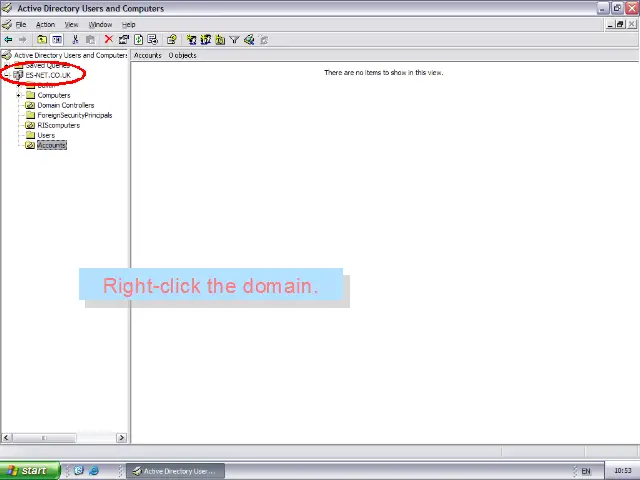Click the 10:53 taskbar clock
Screen dimensions: 640x480
tap(622, 471)
